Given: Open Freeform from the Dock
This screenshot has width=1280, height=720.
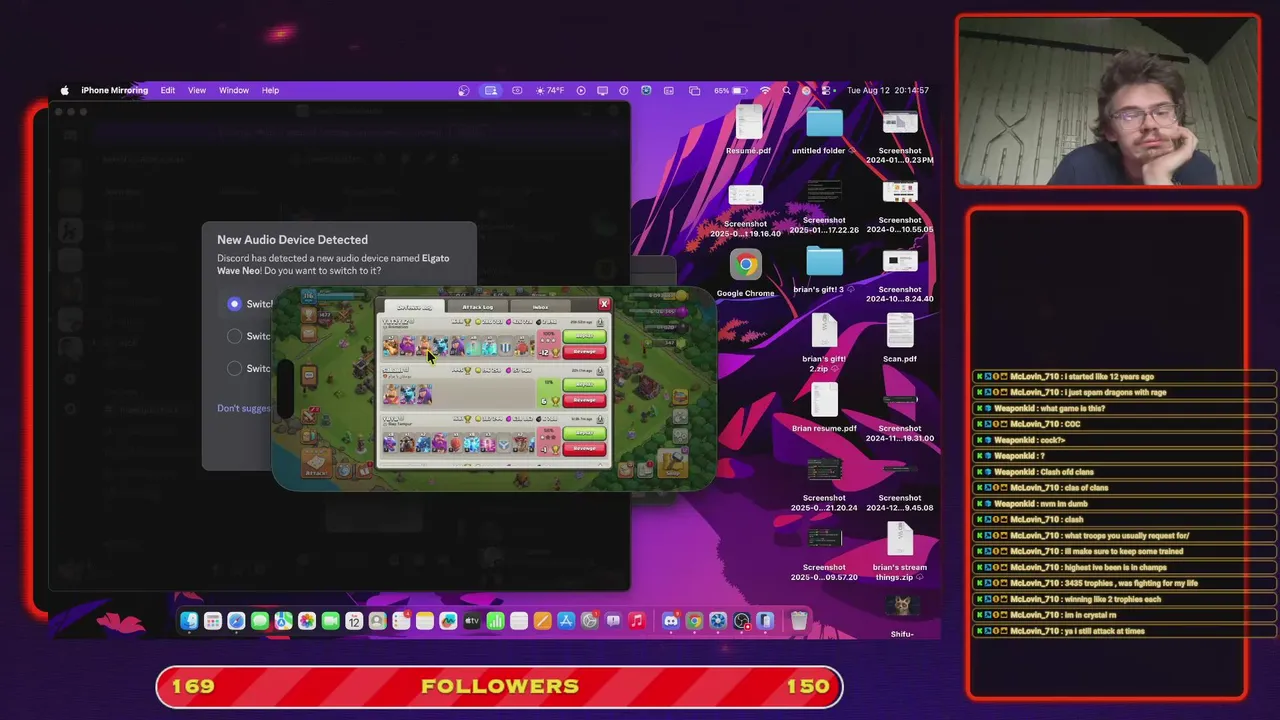Looking at the screenshot, I should [448, 621].
